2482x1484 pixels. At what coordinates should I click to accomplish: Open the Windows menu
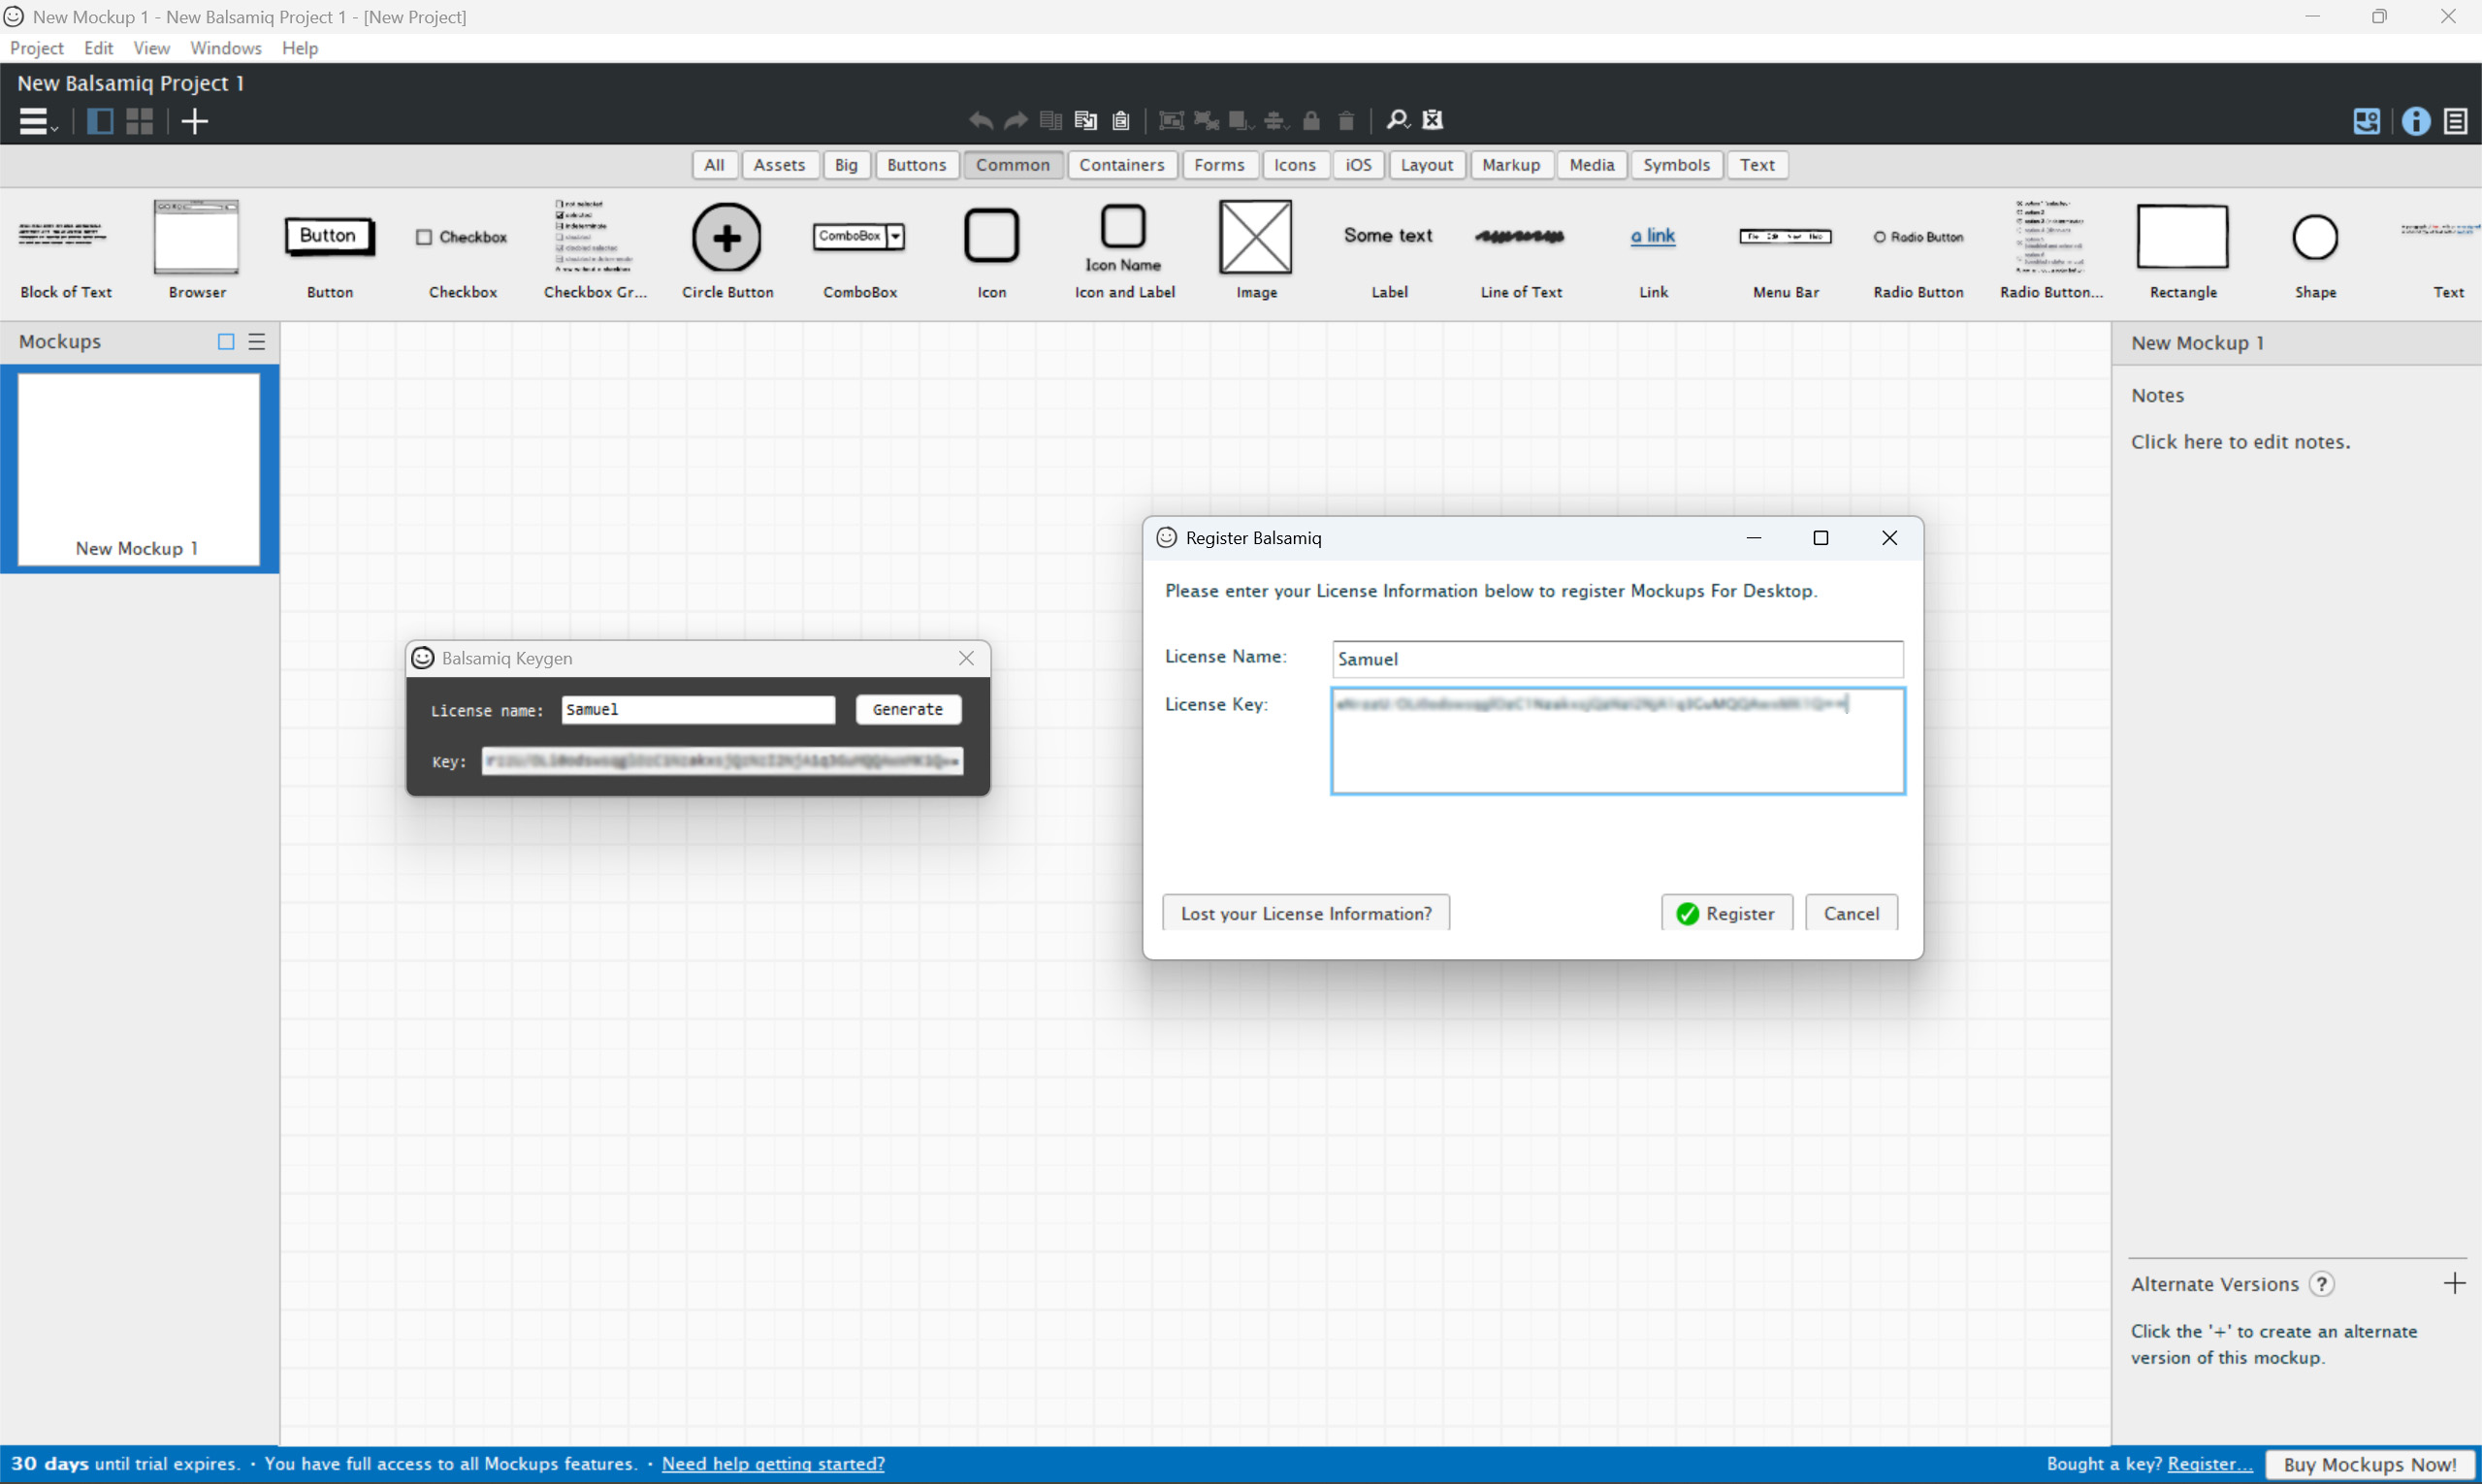click(x=225, y=48)
